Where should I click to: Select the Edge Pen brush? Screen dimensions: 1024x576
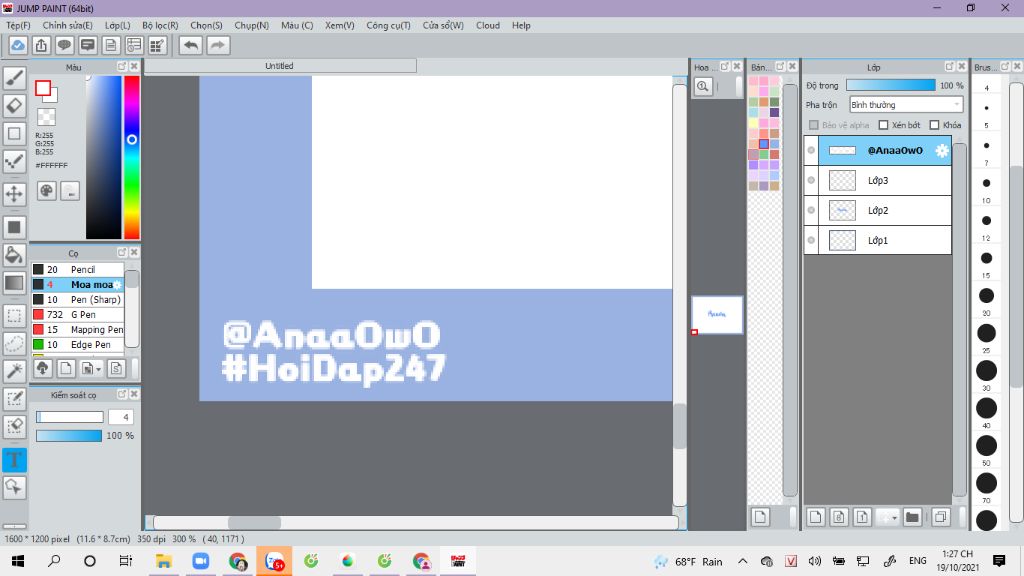tap(78, 345)
